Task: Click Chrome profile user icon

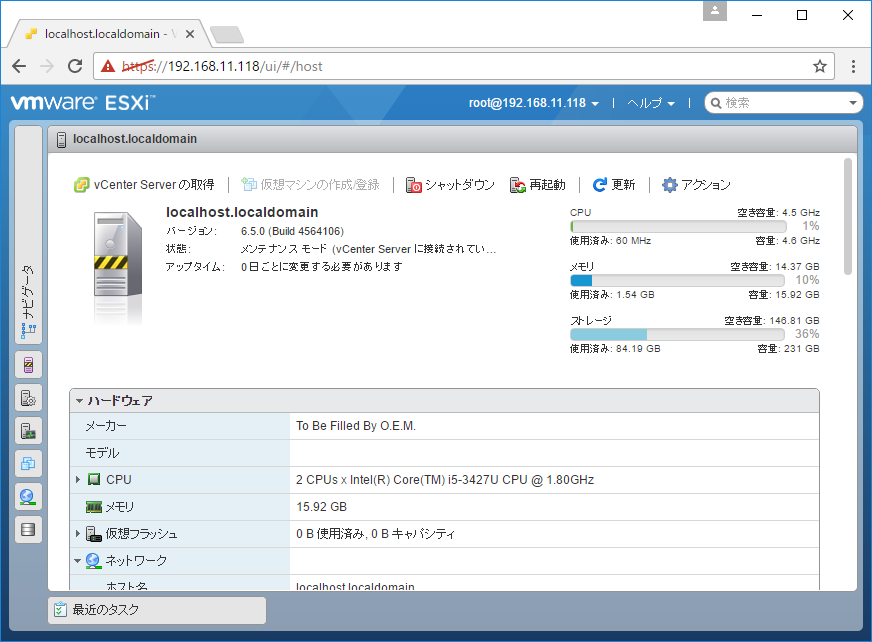Action: pos(715,11)
